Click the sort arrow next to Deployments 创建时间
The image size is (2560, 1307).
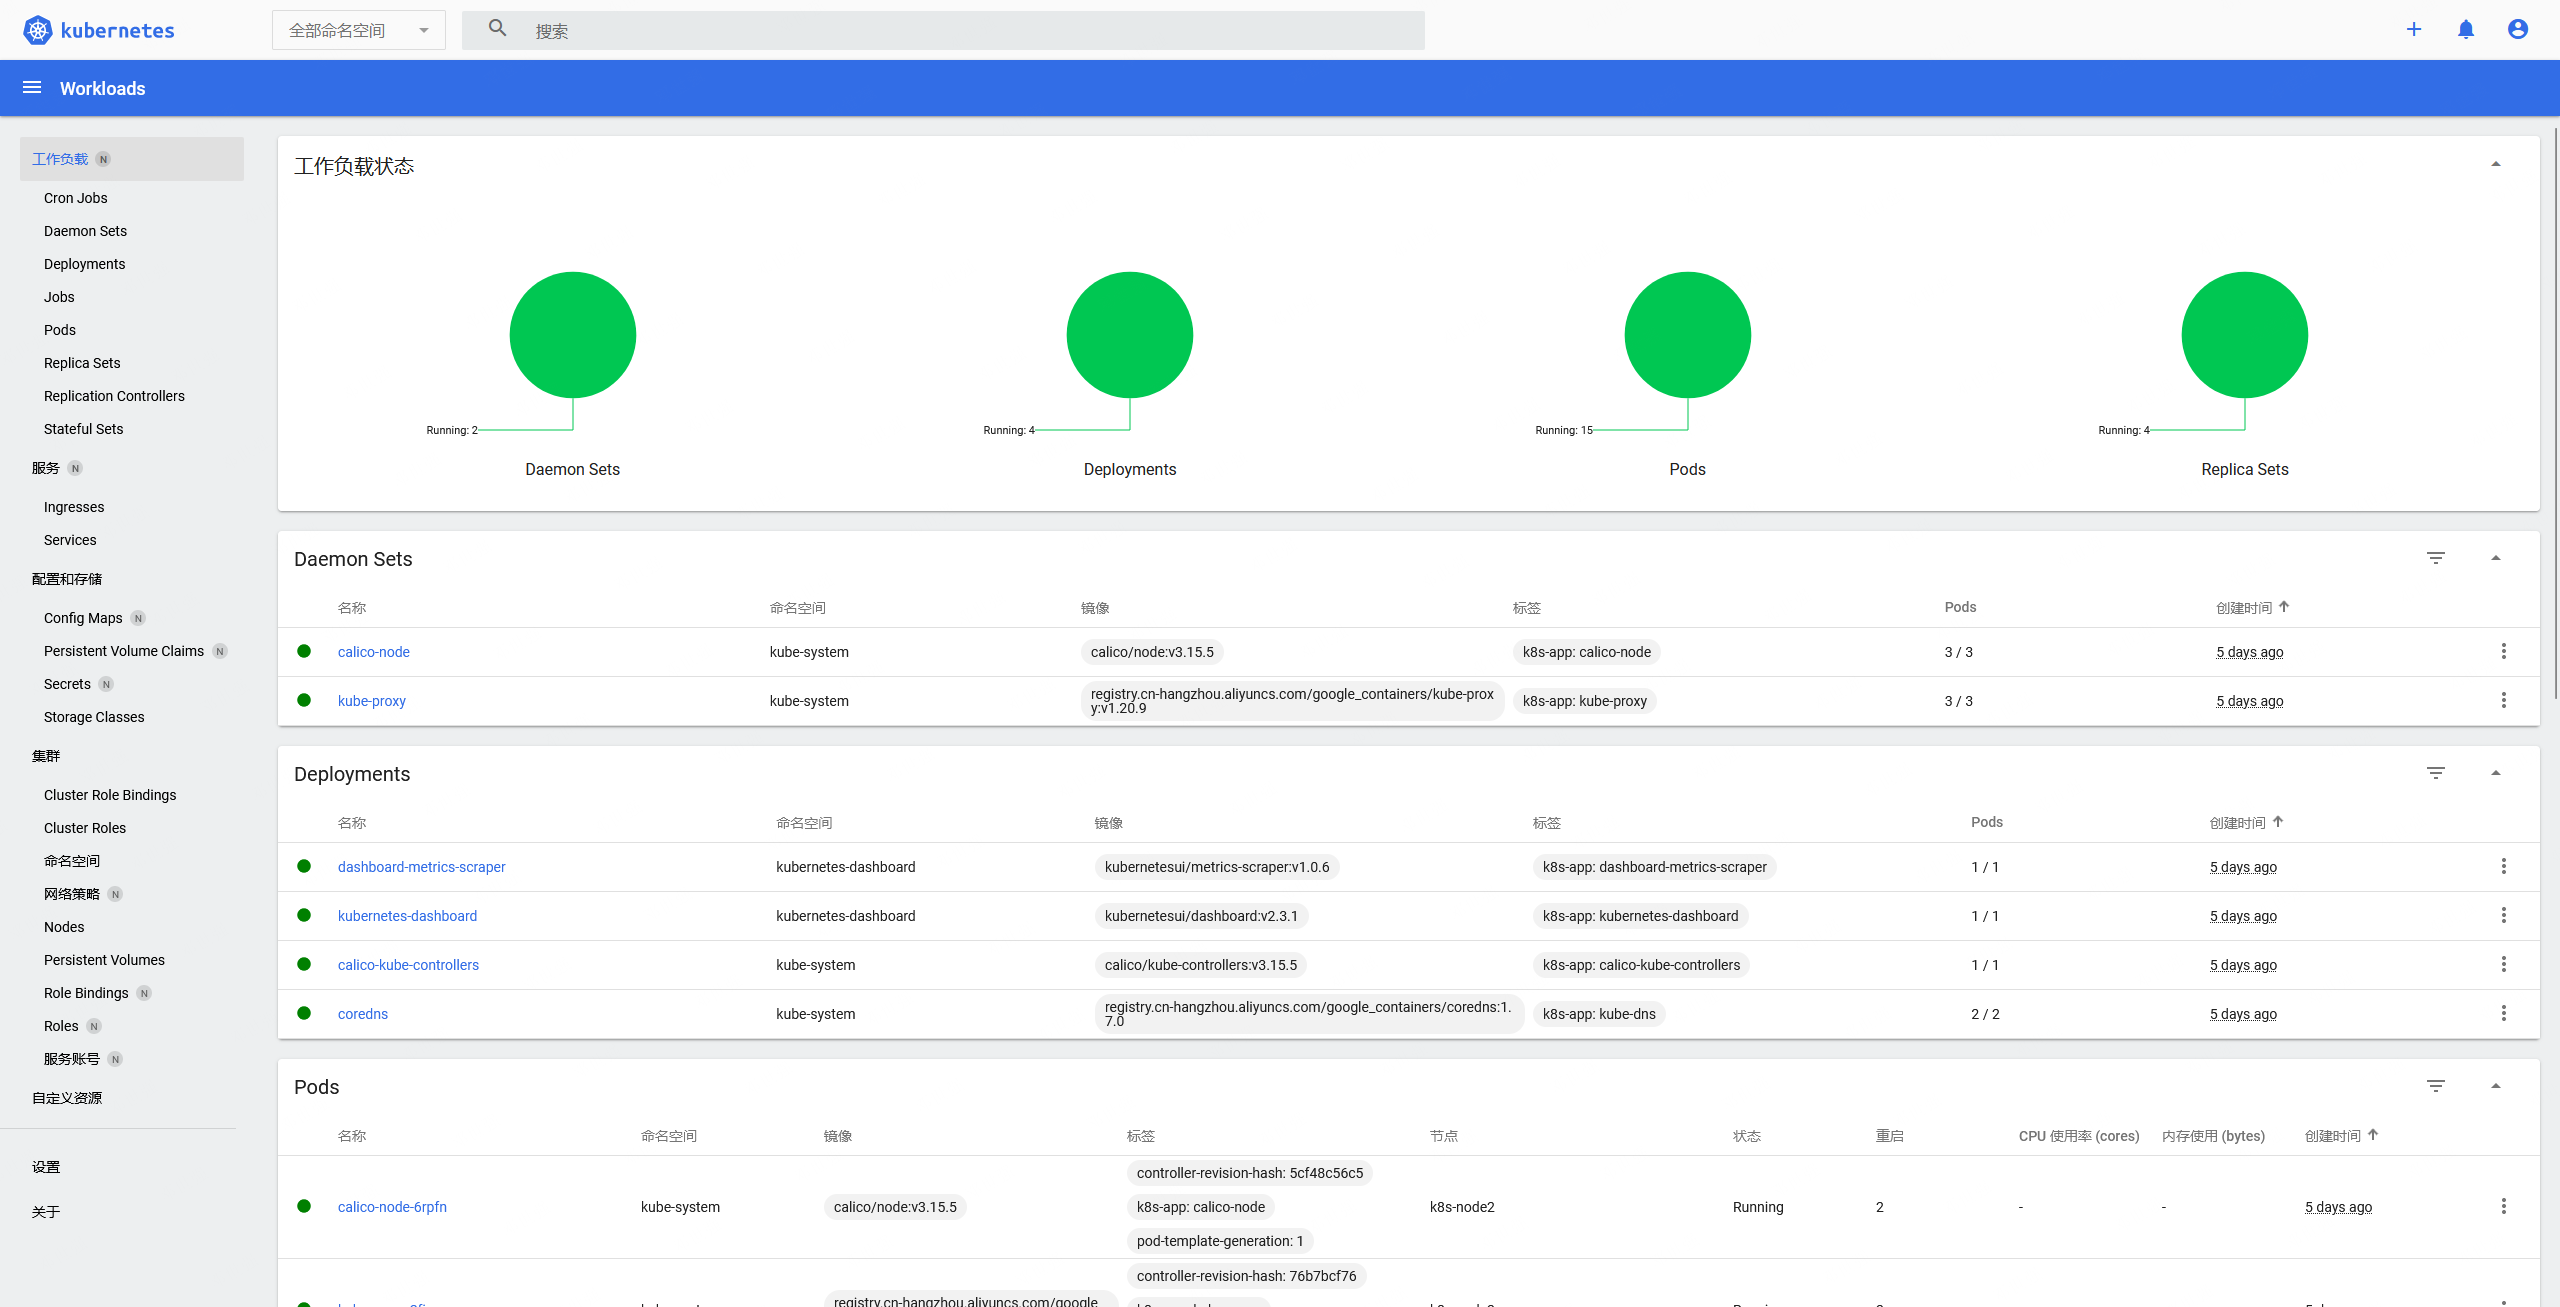pyautogui.click(x=2278, y=821)
